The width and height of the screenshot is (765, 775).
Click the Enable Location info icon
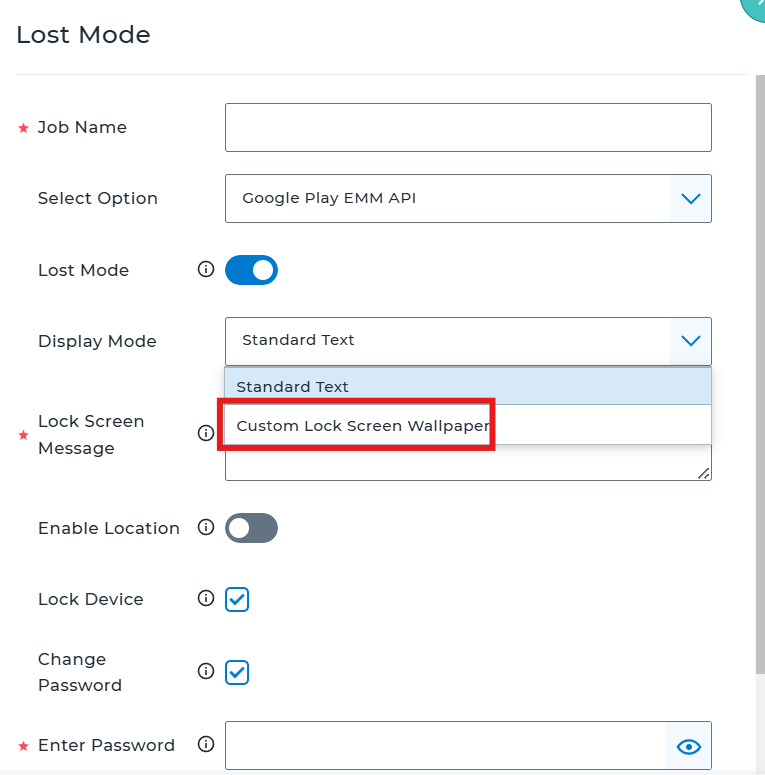click(x=206, y=527)
